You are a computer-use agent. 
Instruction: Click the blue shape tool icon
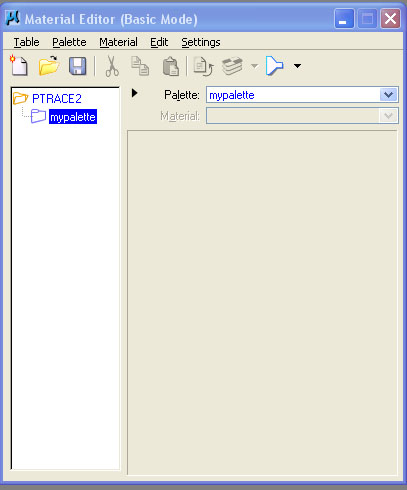[275, 66]
